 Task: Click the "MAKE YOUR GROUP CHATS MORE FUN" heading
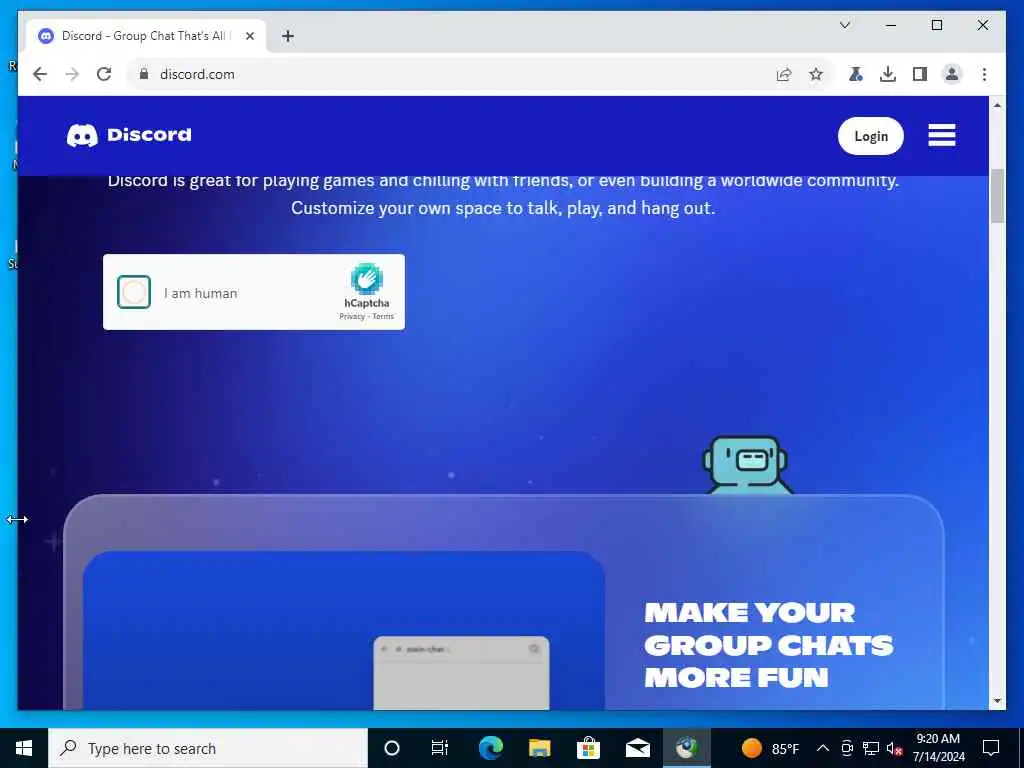click(x=769, y=645)
